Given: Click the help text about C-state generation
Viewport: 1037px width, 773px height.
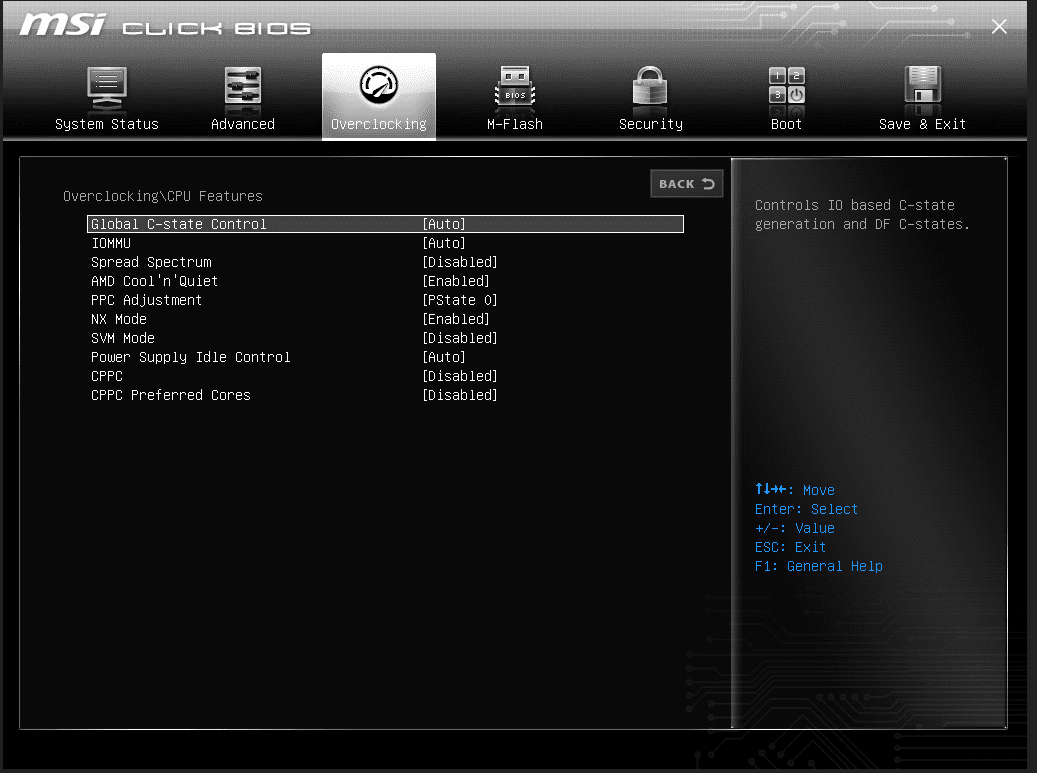Looking at the screenshot, I should tap(862, 215).
